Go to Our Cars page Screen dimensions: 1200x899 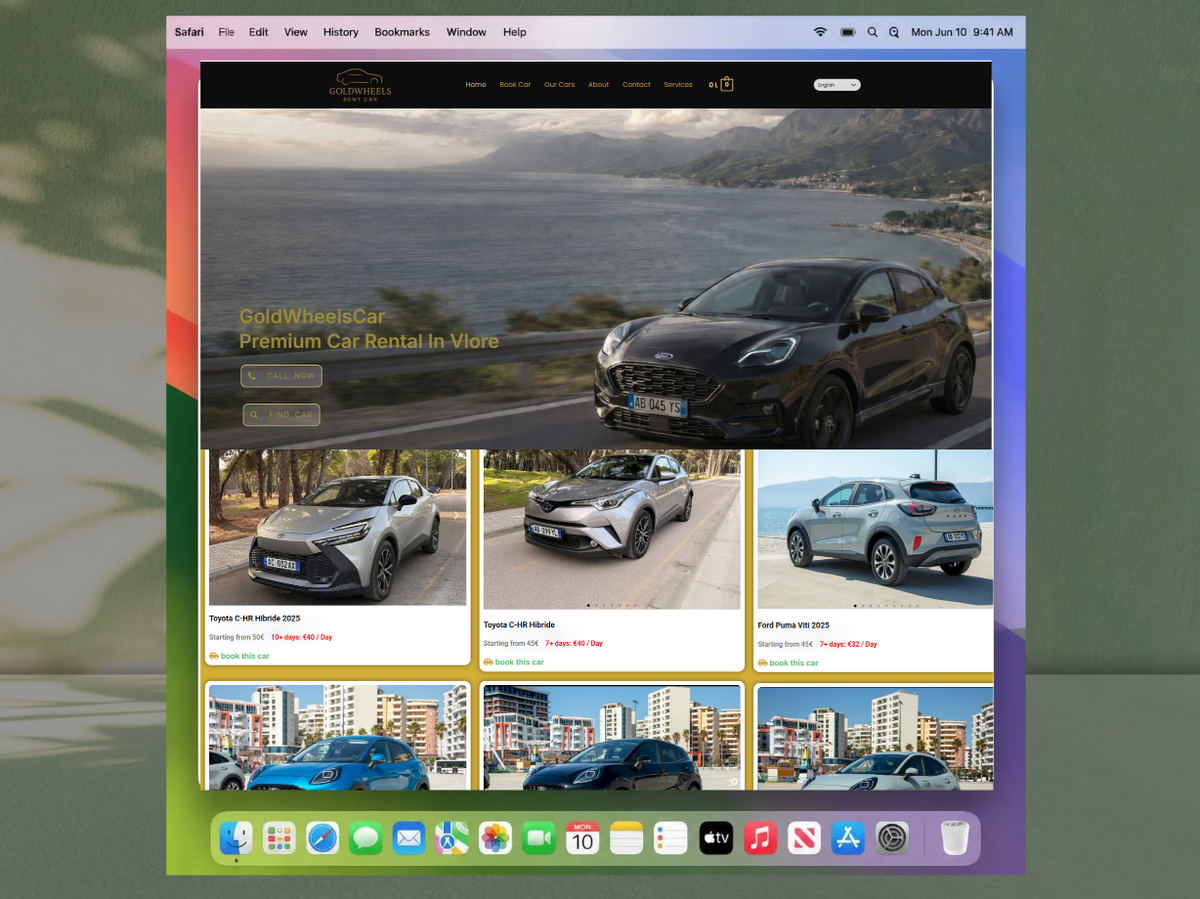click(559, 85)
